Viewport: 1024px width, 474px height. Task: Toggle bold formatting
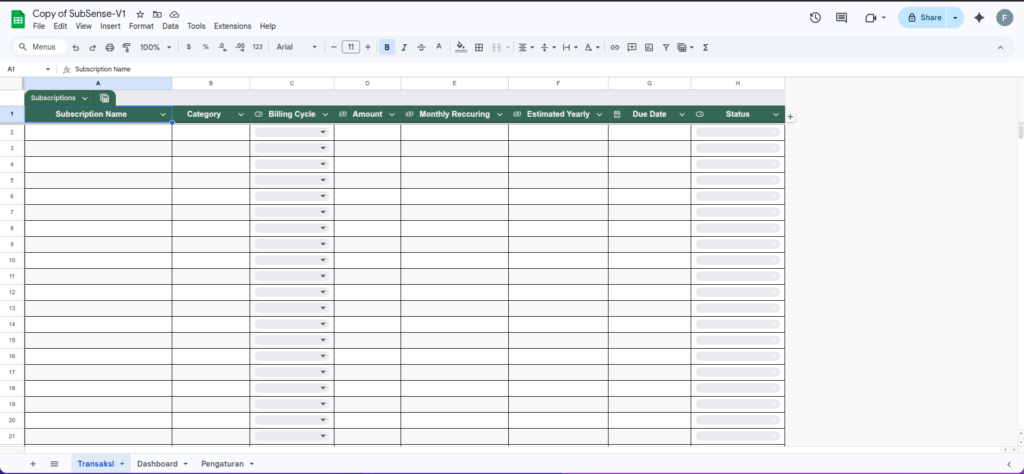(387, 47)
